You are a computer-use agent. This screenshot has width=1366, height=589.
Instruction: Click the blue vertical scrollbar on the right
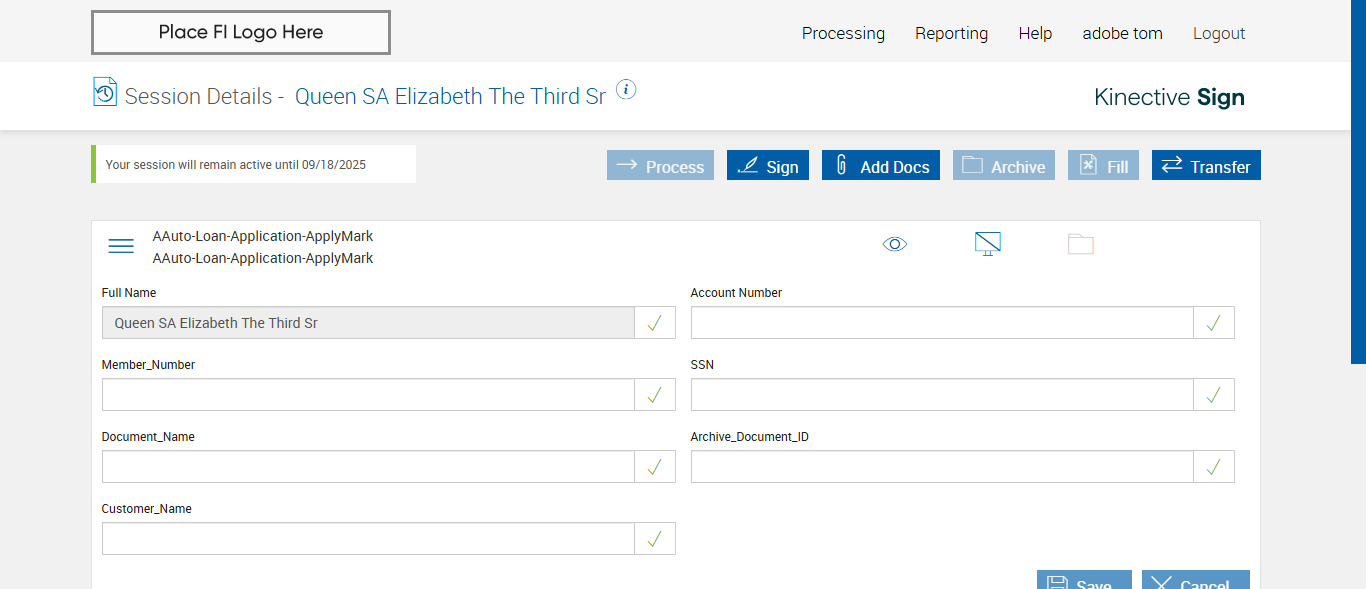pos(1358,180)
